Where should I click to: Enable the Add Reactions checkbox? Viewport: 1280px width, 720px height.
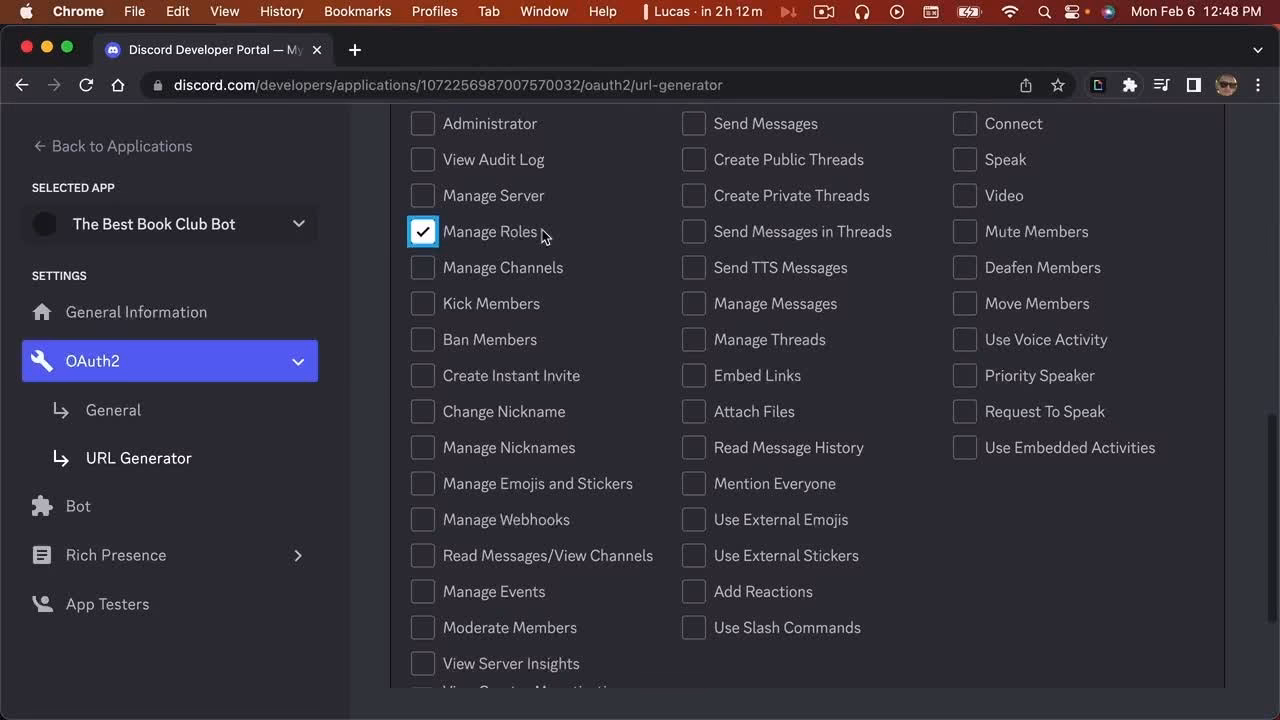click(694, 592)
